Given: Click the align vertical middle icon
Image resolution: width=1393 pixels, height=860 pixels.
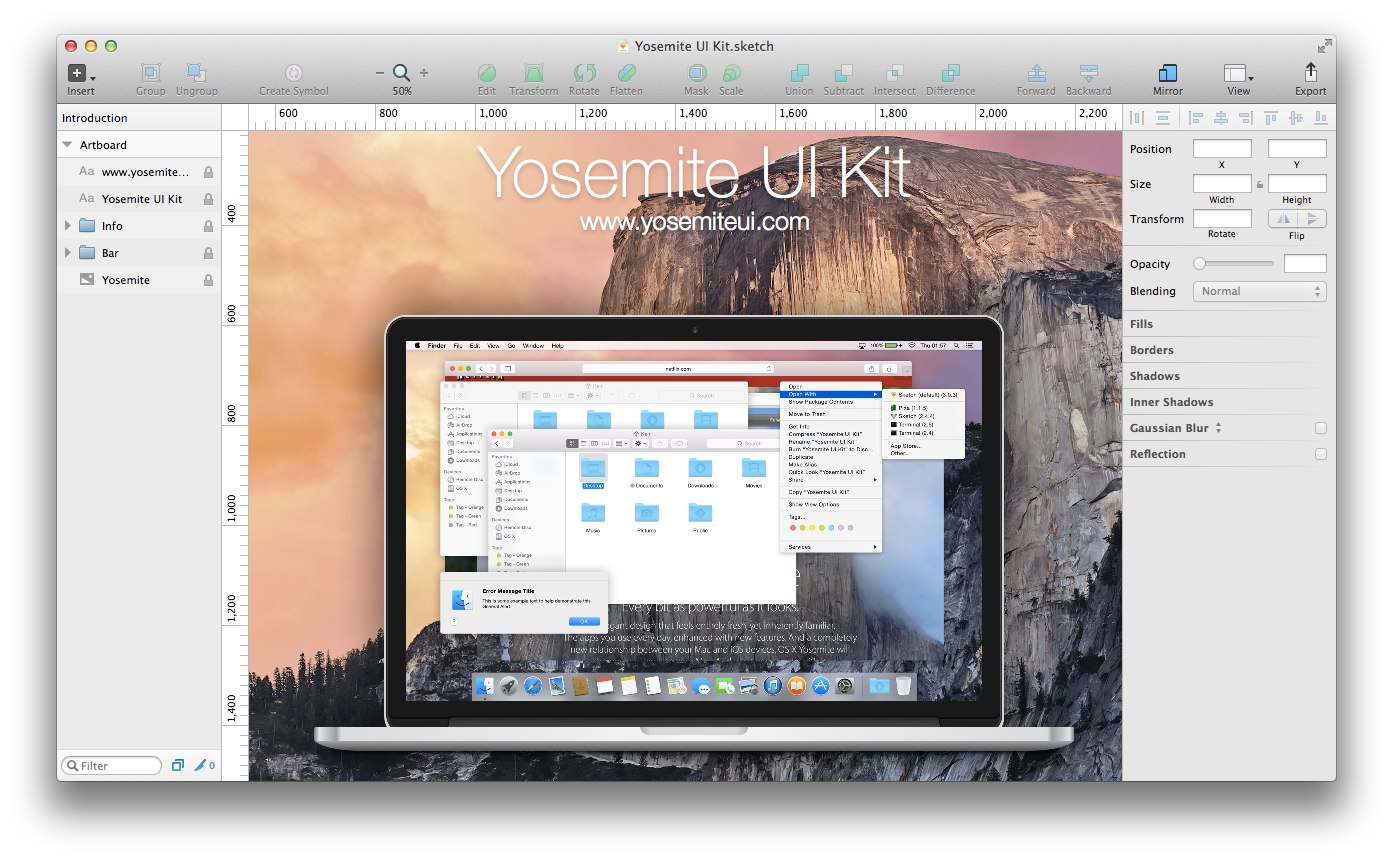Looking at the screenshot, I should click(1296, 118).
